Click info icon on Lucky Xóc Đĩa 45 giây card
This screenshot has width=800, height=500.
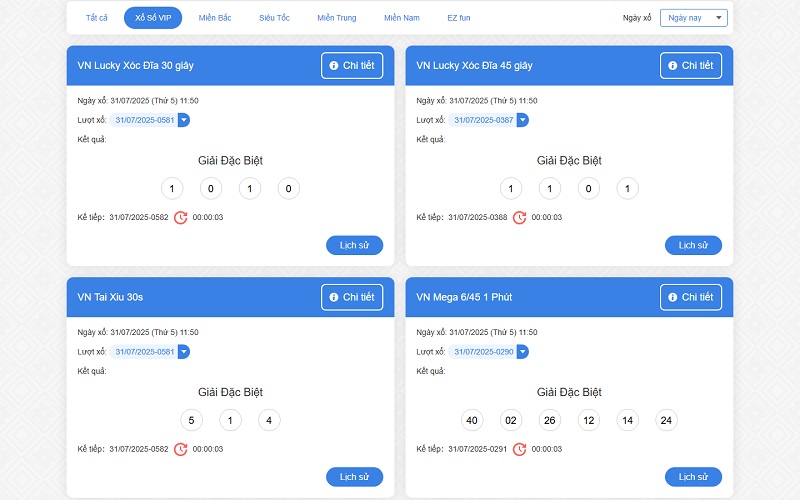click(673, 66)
